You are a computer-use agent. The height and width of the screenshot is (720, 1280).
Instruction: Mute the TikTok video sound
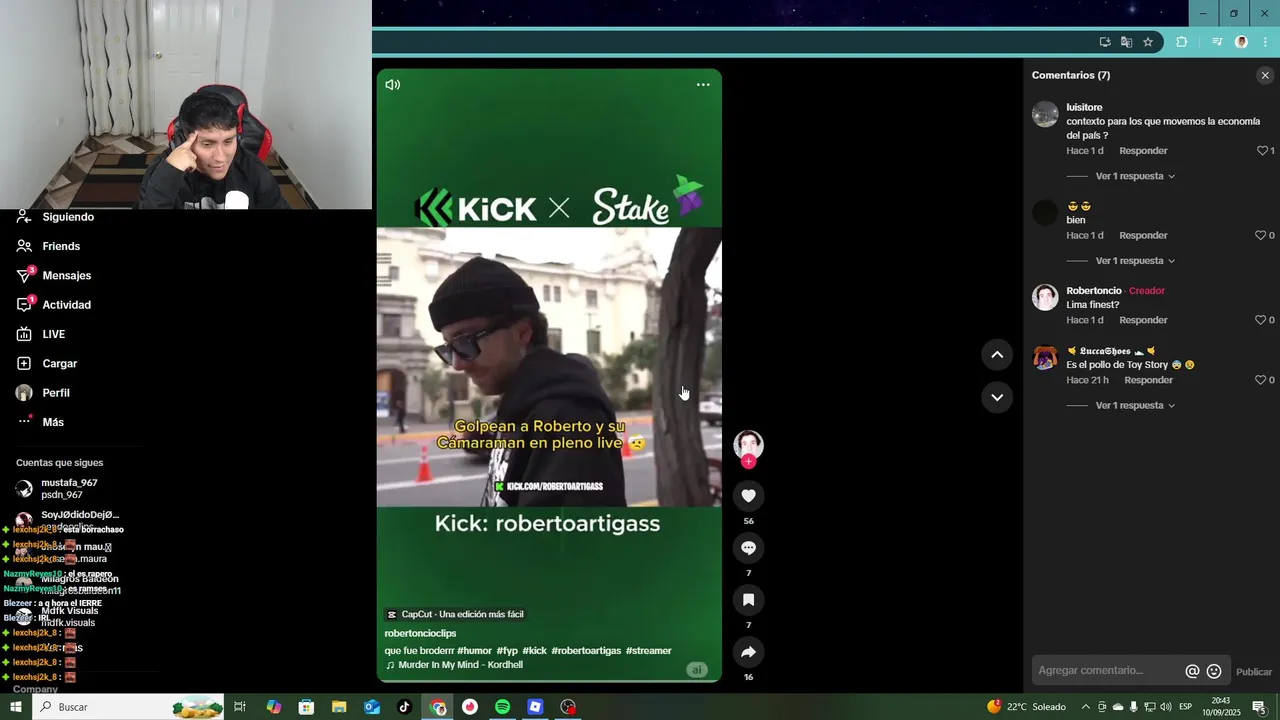pos(393,85)
